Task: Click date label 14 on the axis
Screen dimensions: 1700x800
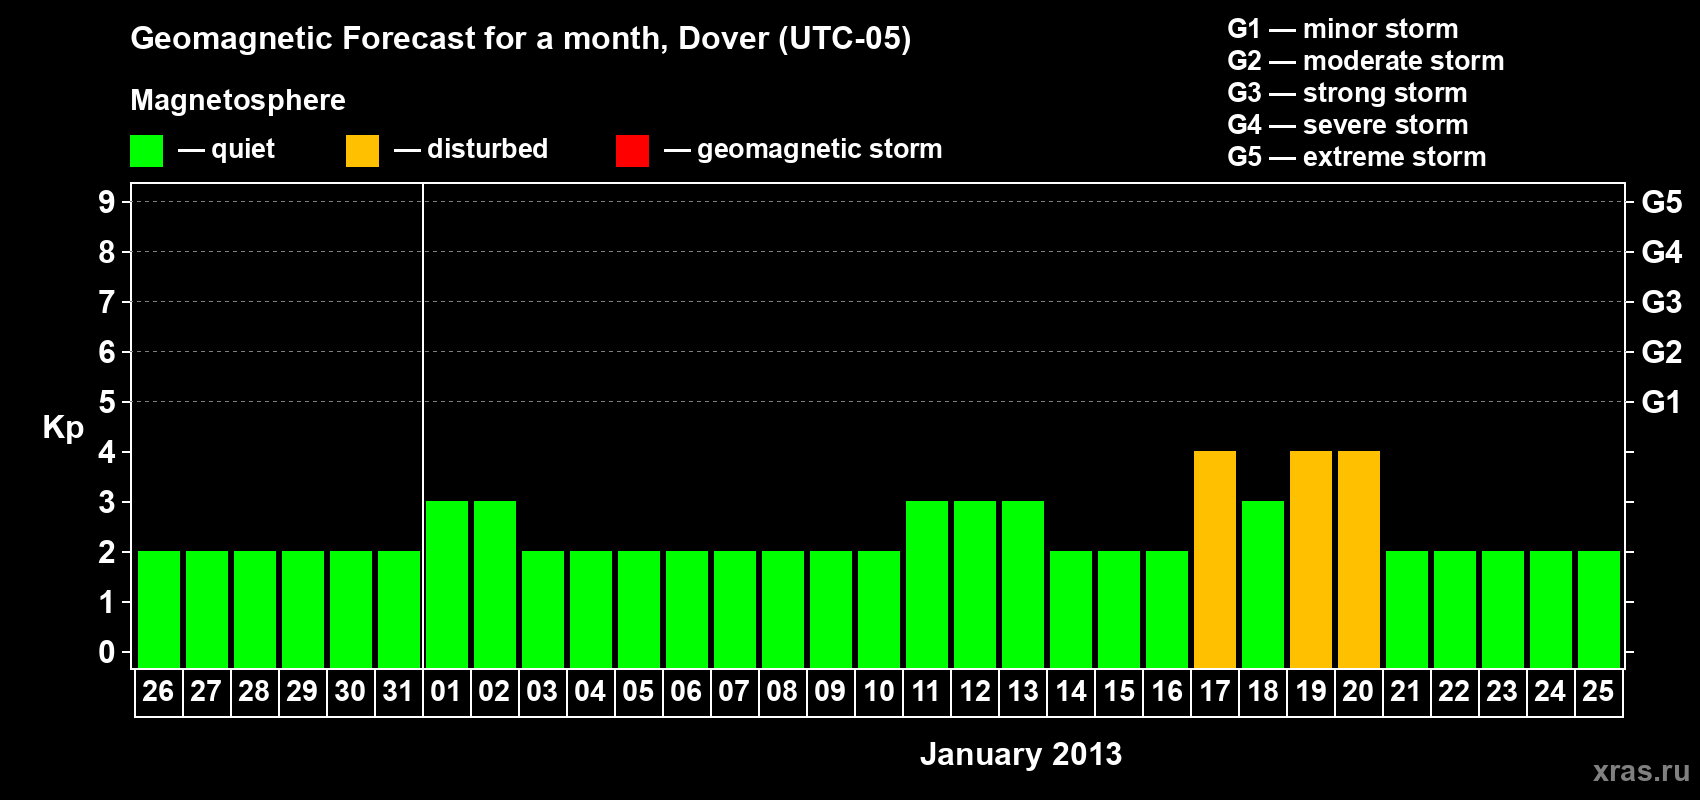Action: (1071, 691)
